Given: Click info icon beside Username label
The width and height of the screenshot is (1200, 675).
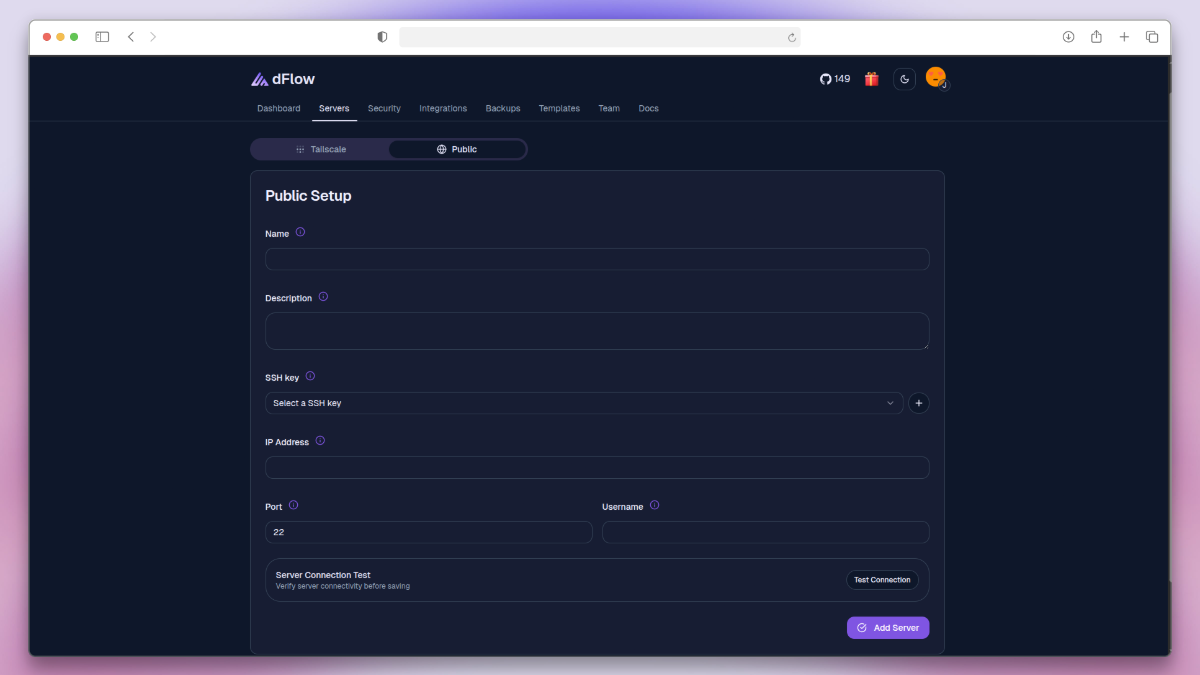Looking at the screenshot, I should pyautogui.click(x=654, y=505).
